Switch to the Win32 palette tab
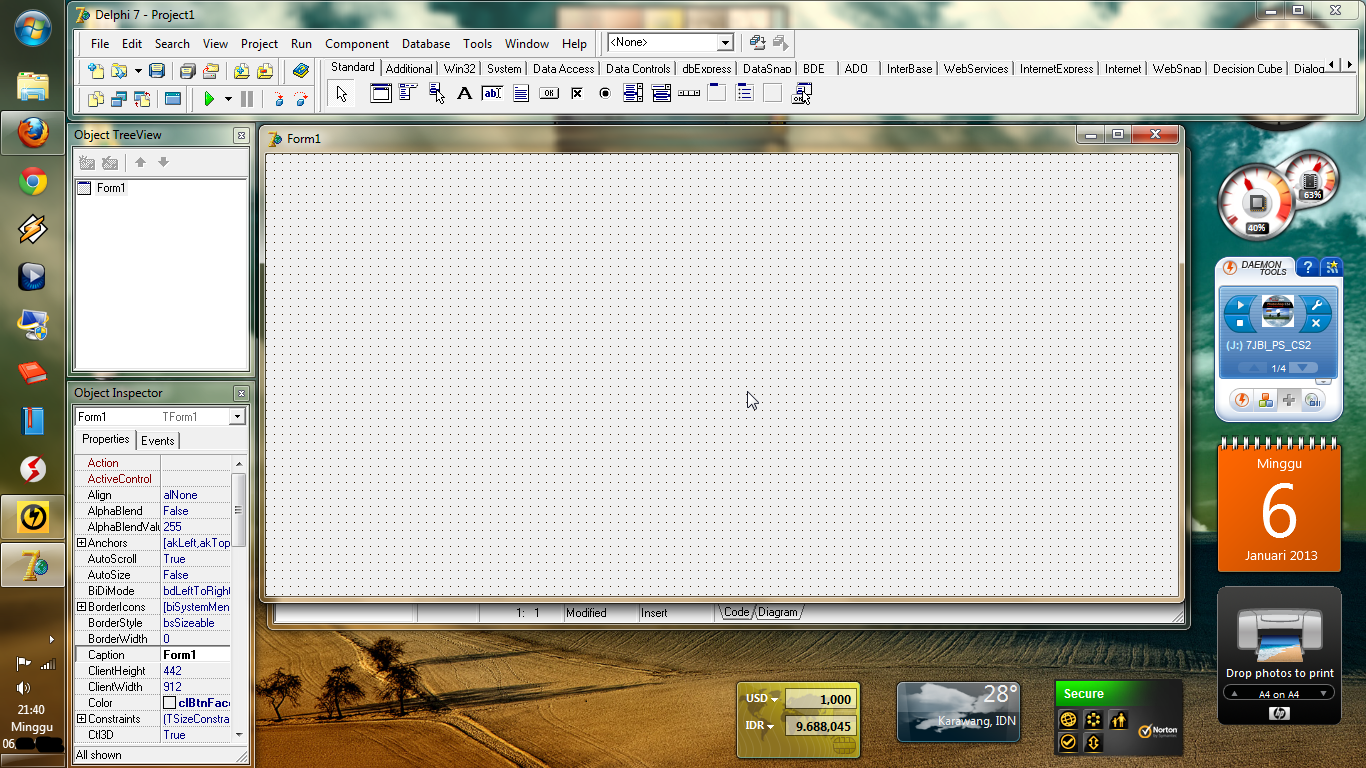Viewport: 1366px width, 768px height. [460, 69]
